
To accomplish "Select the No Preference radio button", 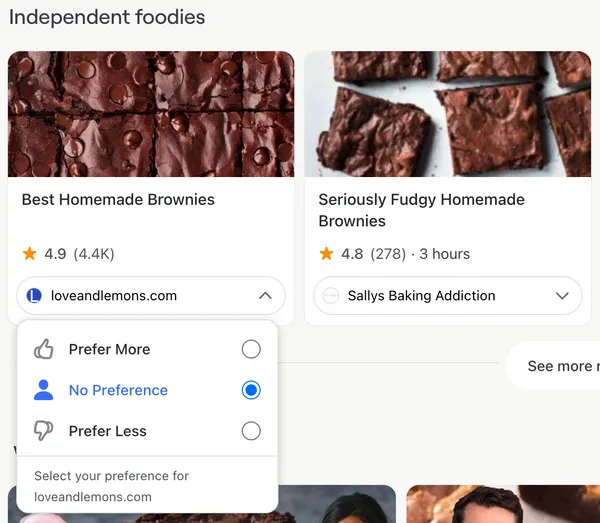I will (251, 390).
